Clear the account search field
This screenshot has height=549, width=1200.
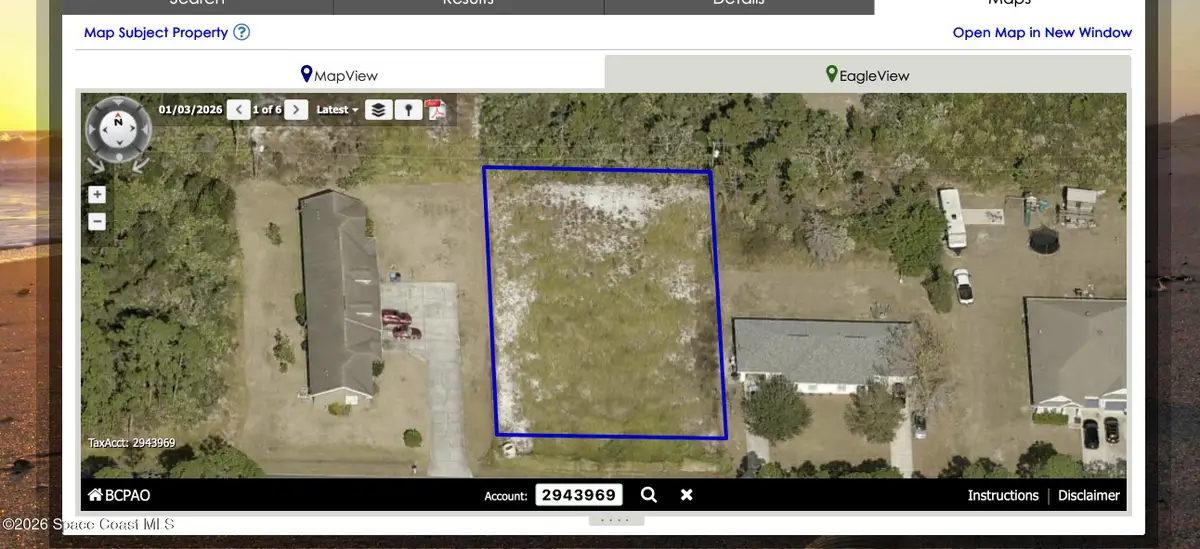tap(686, 495)
